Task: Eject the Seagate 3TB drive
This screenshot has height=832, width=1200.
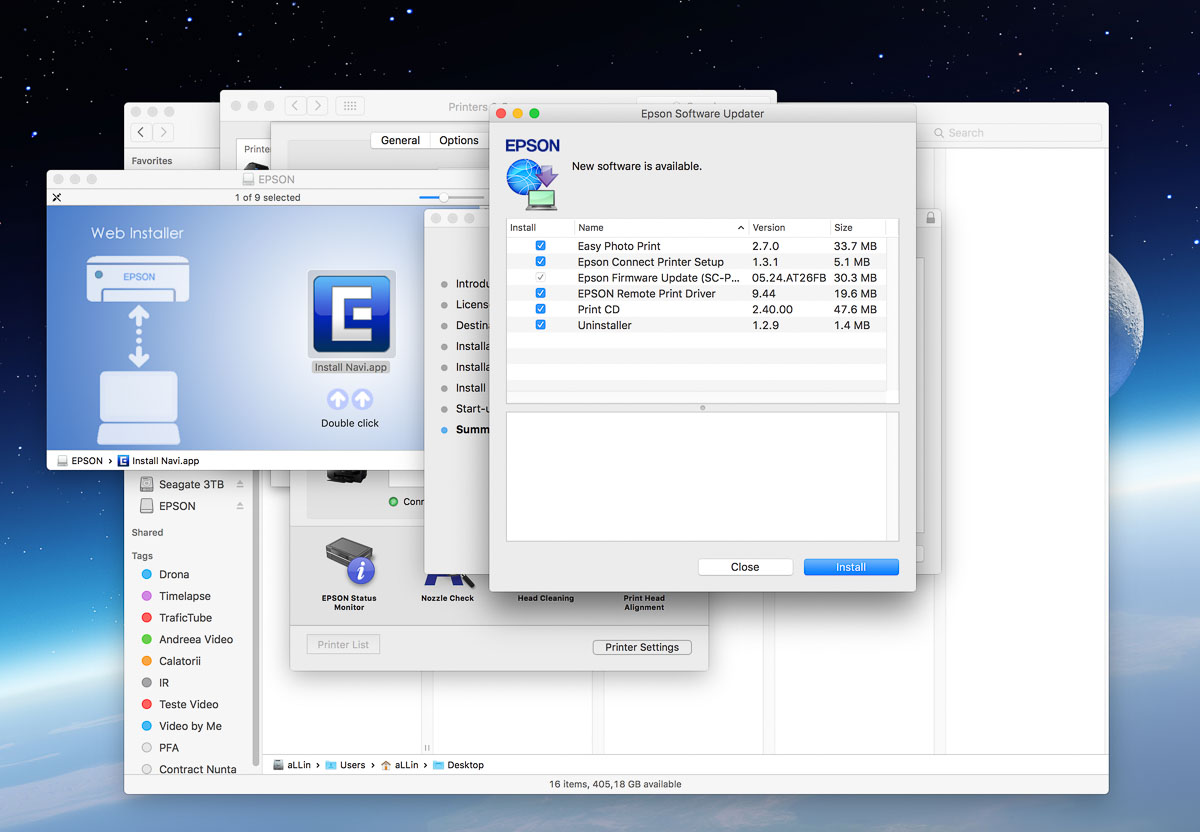Action: pos(240,485)
